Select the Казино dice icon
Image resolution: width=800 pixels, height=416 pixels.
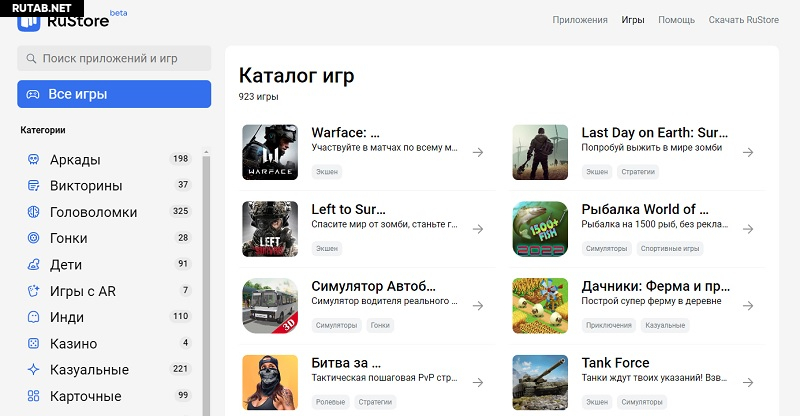[x=33, y=344]
